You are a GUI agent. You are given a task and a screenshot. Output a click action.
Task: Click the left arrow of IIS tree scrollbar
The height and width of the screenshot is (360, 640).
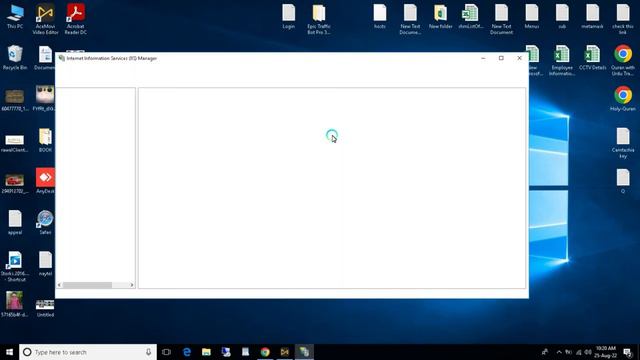[x=60, y=285]
